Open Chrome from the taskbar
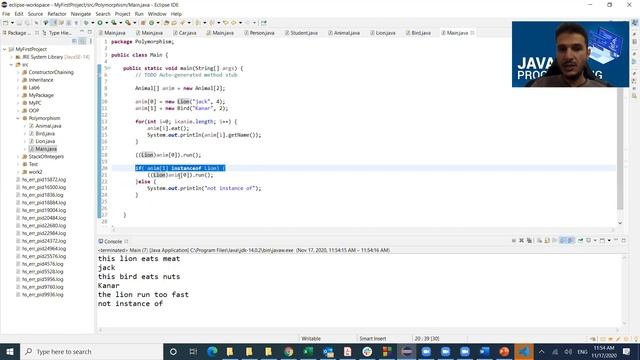This screenshot has width=640, height=360. [x=289, y=351]
